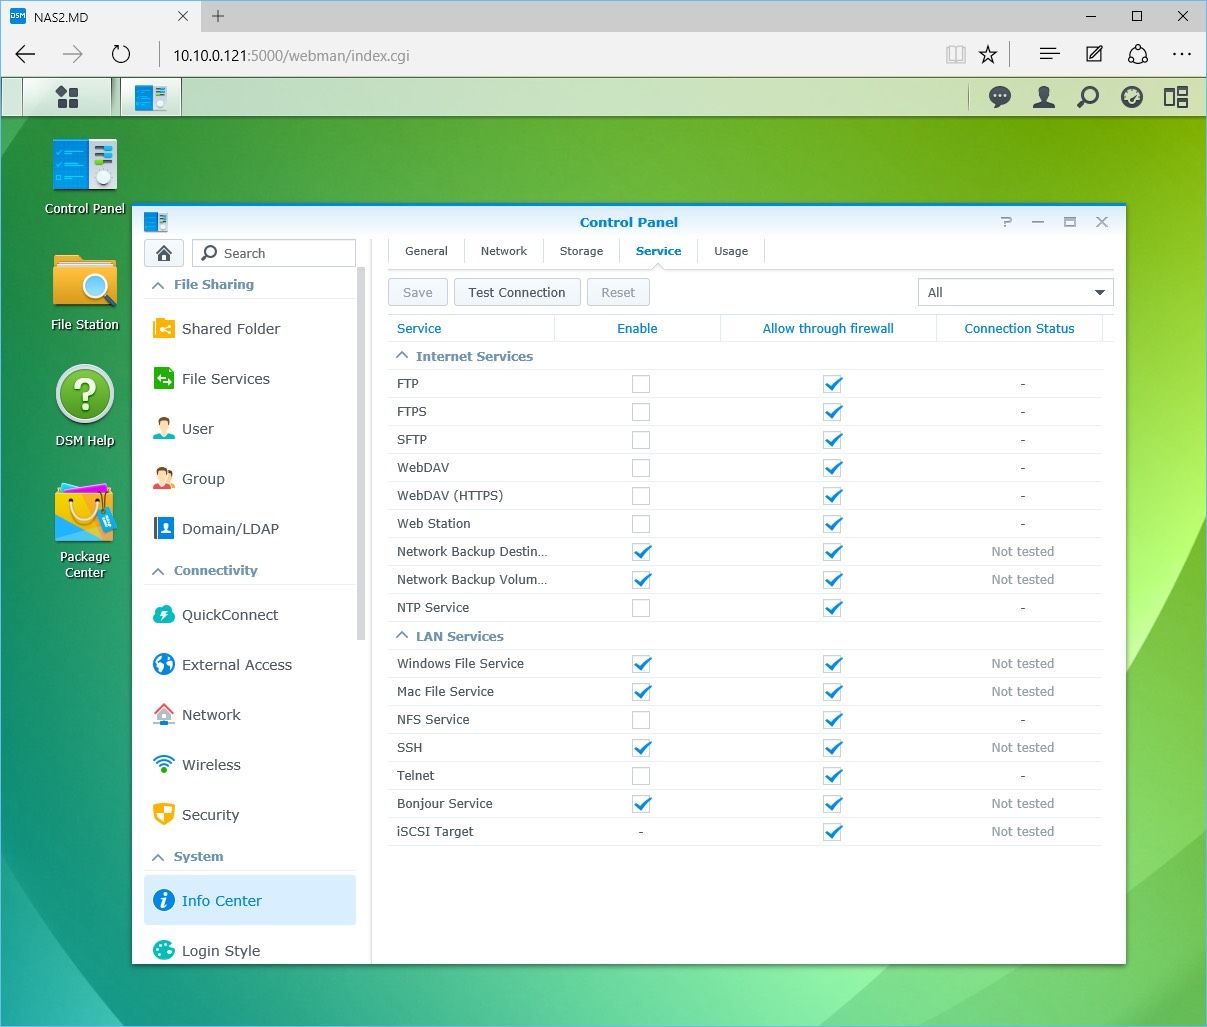Collapse LAN Services group
1207x1027 pixels.
(x=402, y=636)
